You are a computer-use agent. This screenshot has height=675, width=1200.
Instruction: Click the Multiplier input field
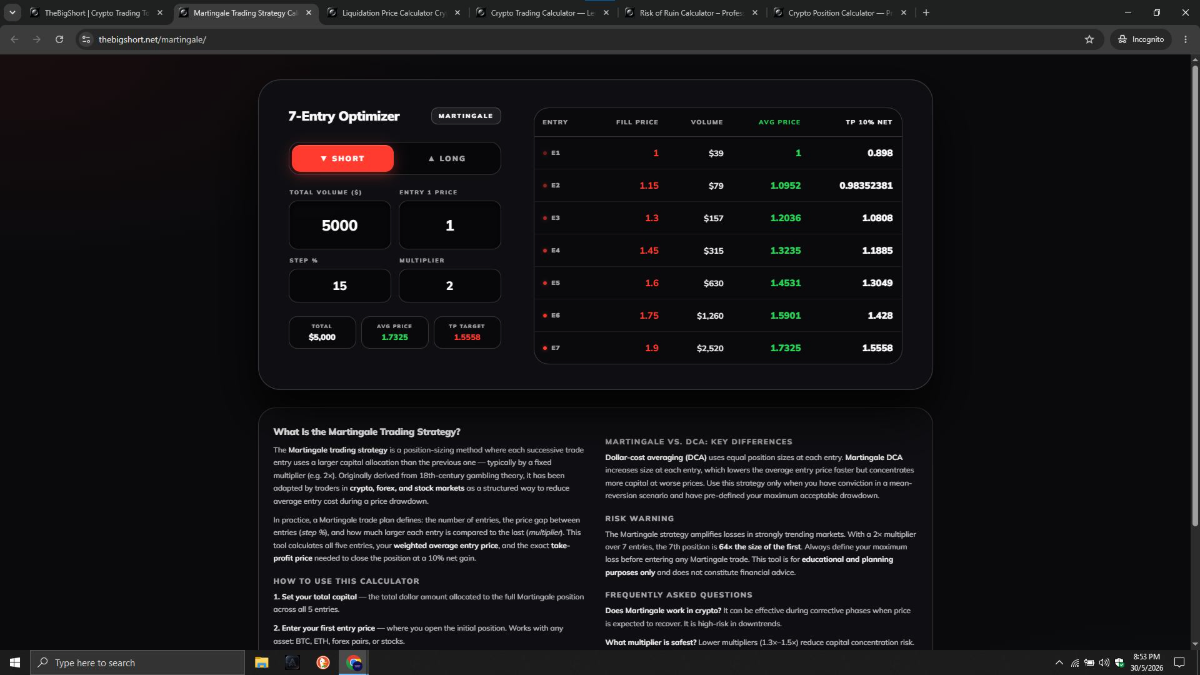[450, 285]
